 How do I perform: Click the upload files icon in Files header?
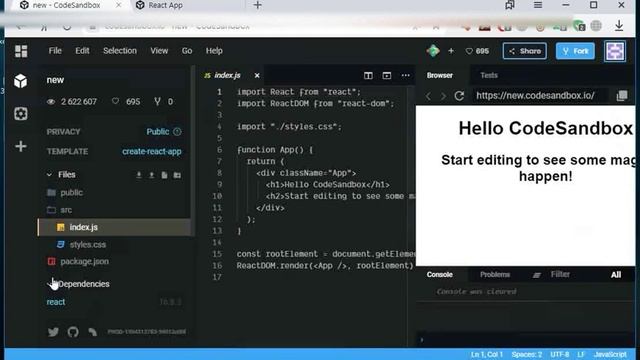click(x=151, y=175)
